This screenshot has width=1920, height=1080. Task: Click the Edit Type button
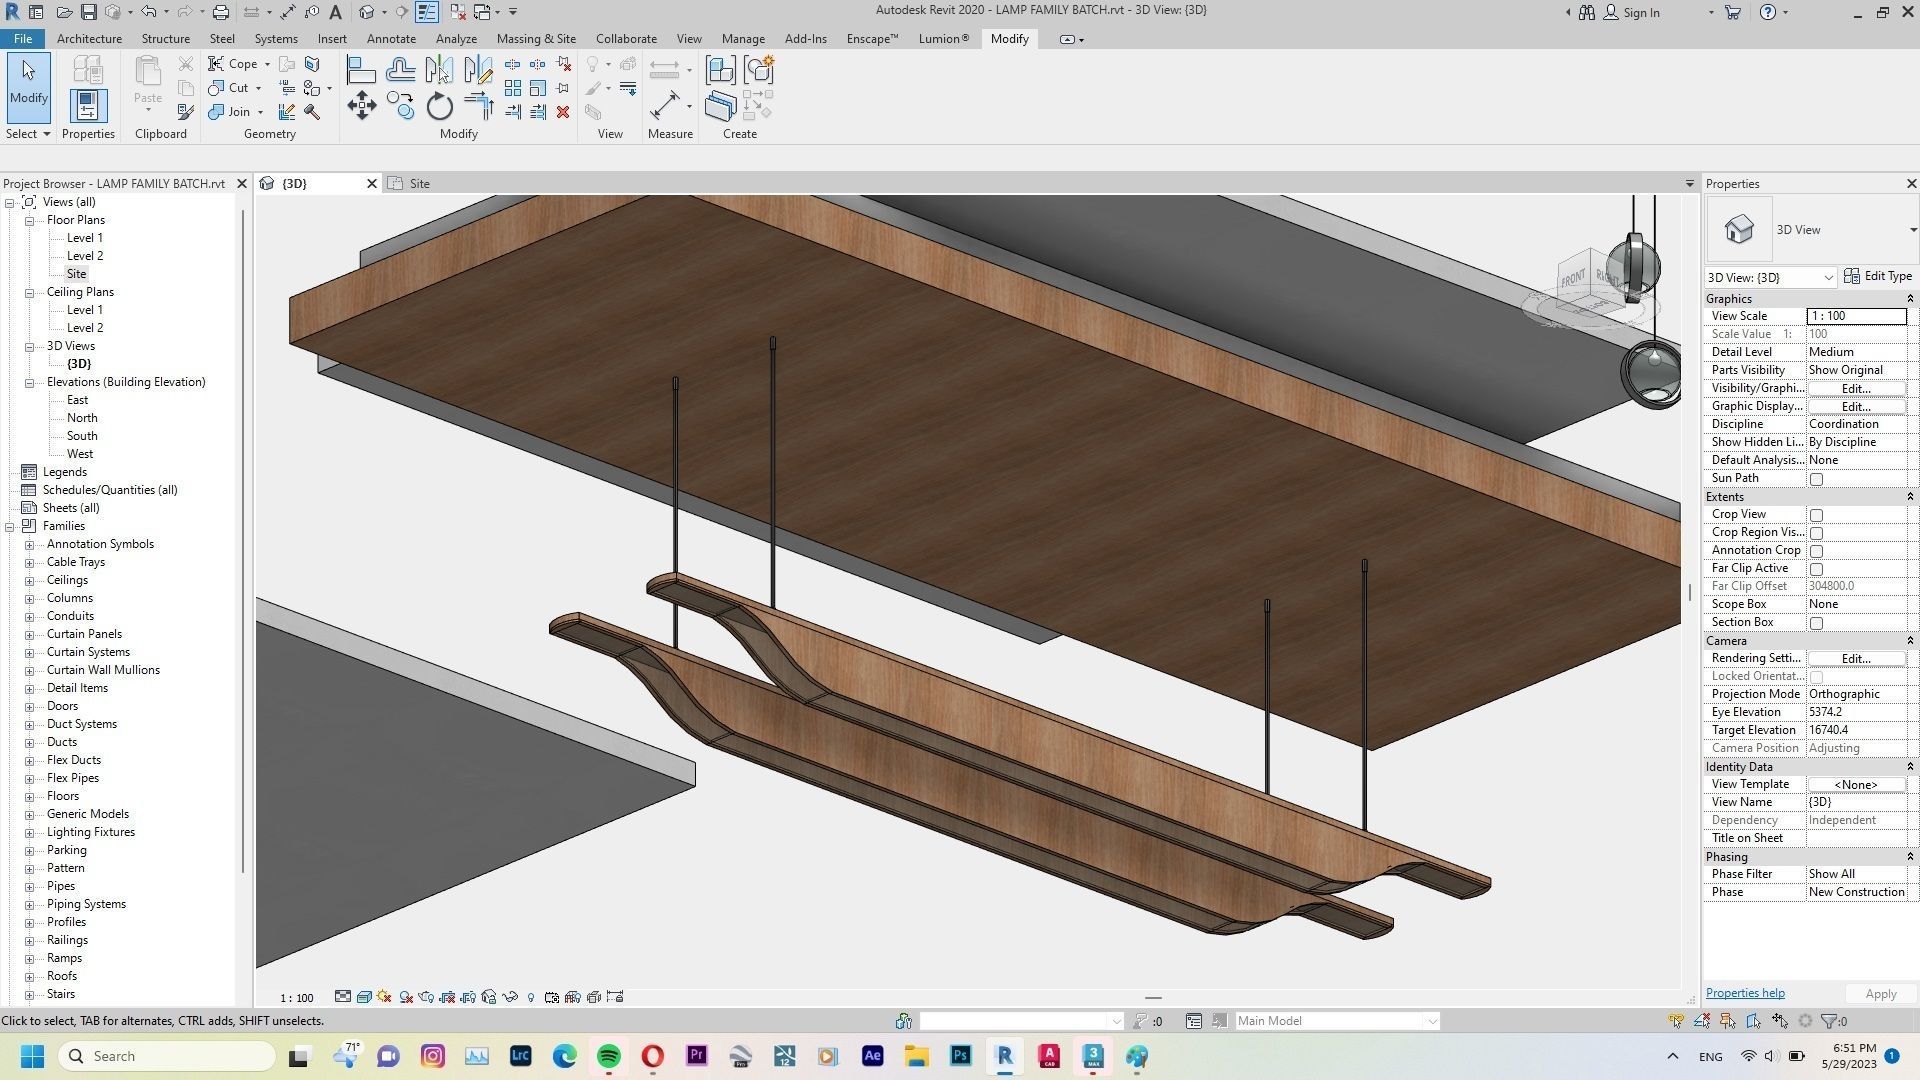1878,276
